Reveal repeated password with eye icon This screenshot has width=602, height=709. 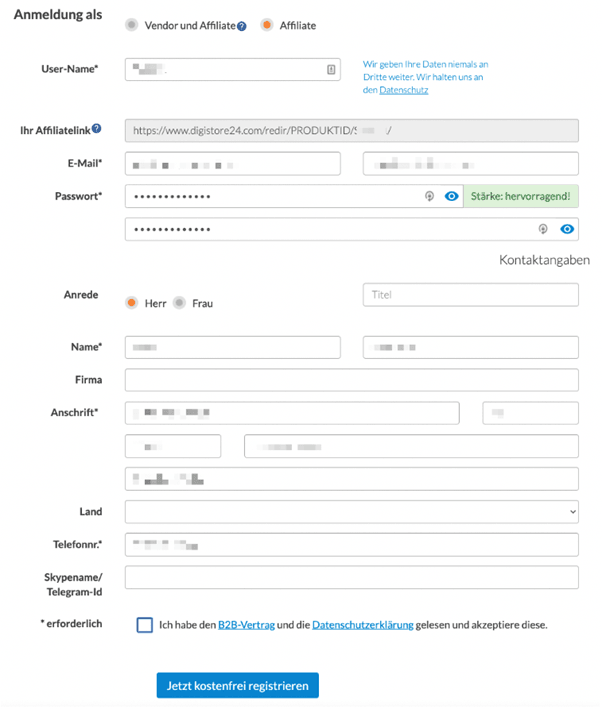coord(567,229)
